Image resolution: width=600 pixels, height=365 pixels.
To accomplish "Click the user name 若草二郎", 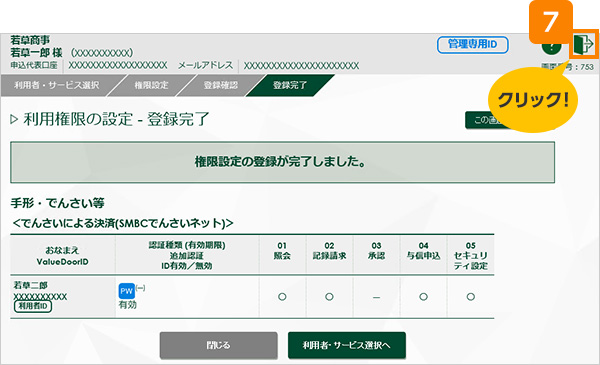I will 31,285.
